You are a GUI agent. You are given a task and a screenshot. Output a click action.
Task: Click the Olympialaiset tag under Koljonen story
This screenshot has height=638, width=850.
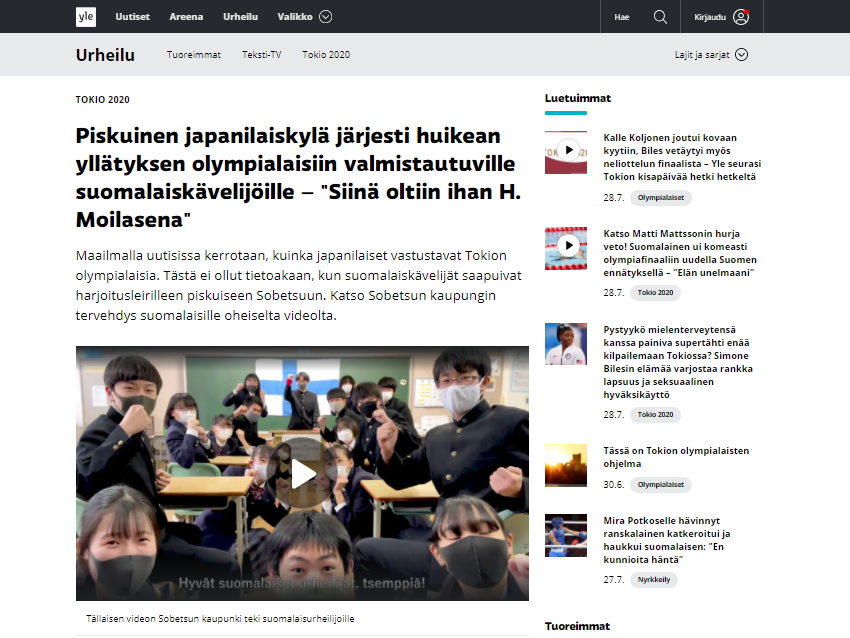coord(660,199)
